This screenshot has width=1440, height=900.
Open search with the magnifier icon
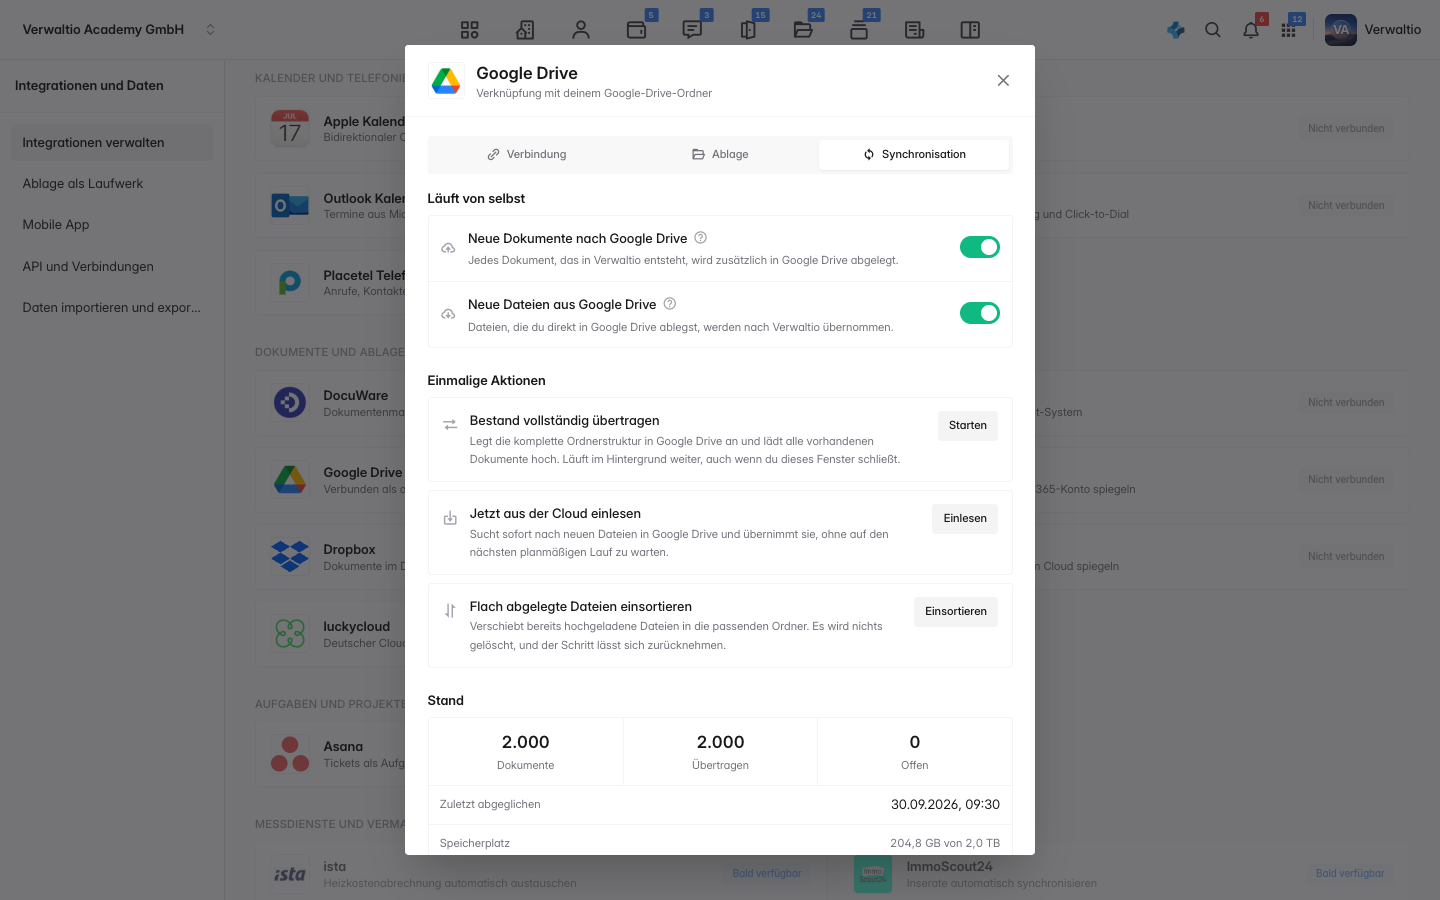[x=1213, y=30]
